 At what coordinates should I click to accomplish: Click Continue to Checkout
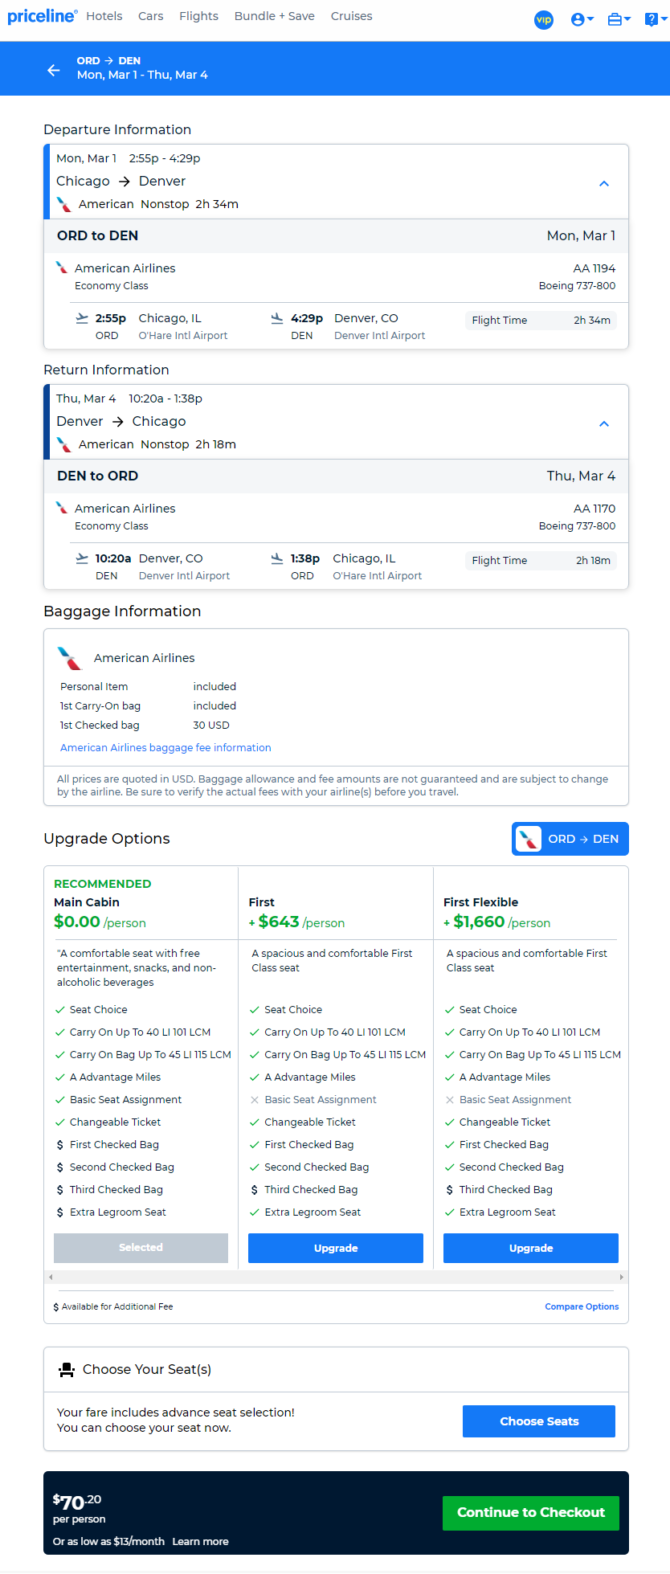[531, 1512]
